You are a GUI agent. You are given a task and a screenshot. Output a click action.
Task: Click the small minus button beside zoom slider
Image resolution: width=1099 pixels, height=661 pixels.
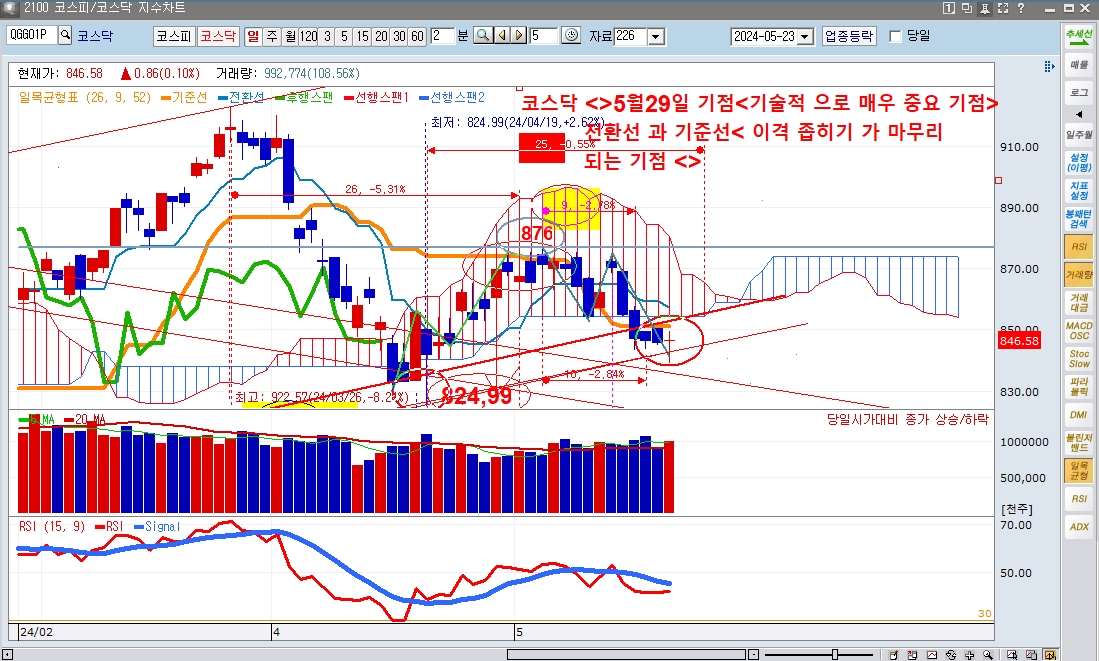753,655
